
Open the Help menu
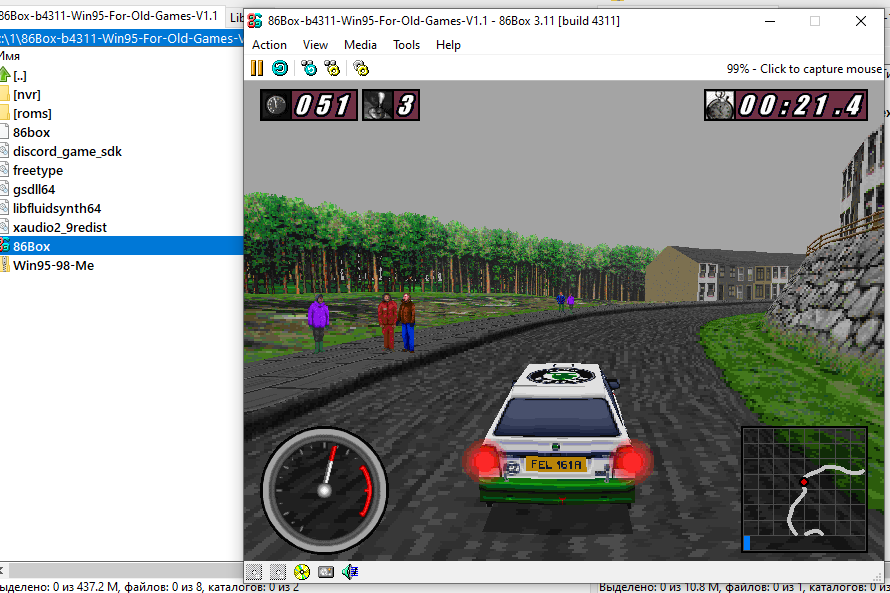click(448, 45)
